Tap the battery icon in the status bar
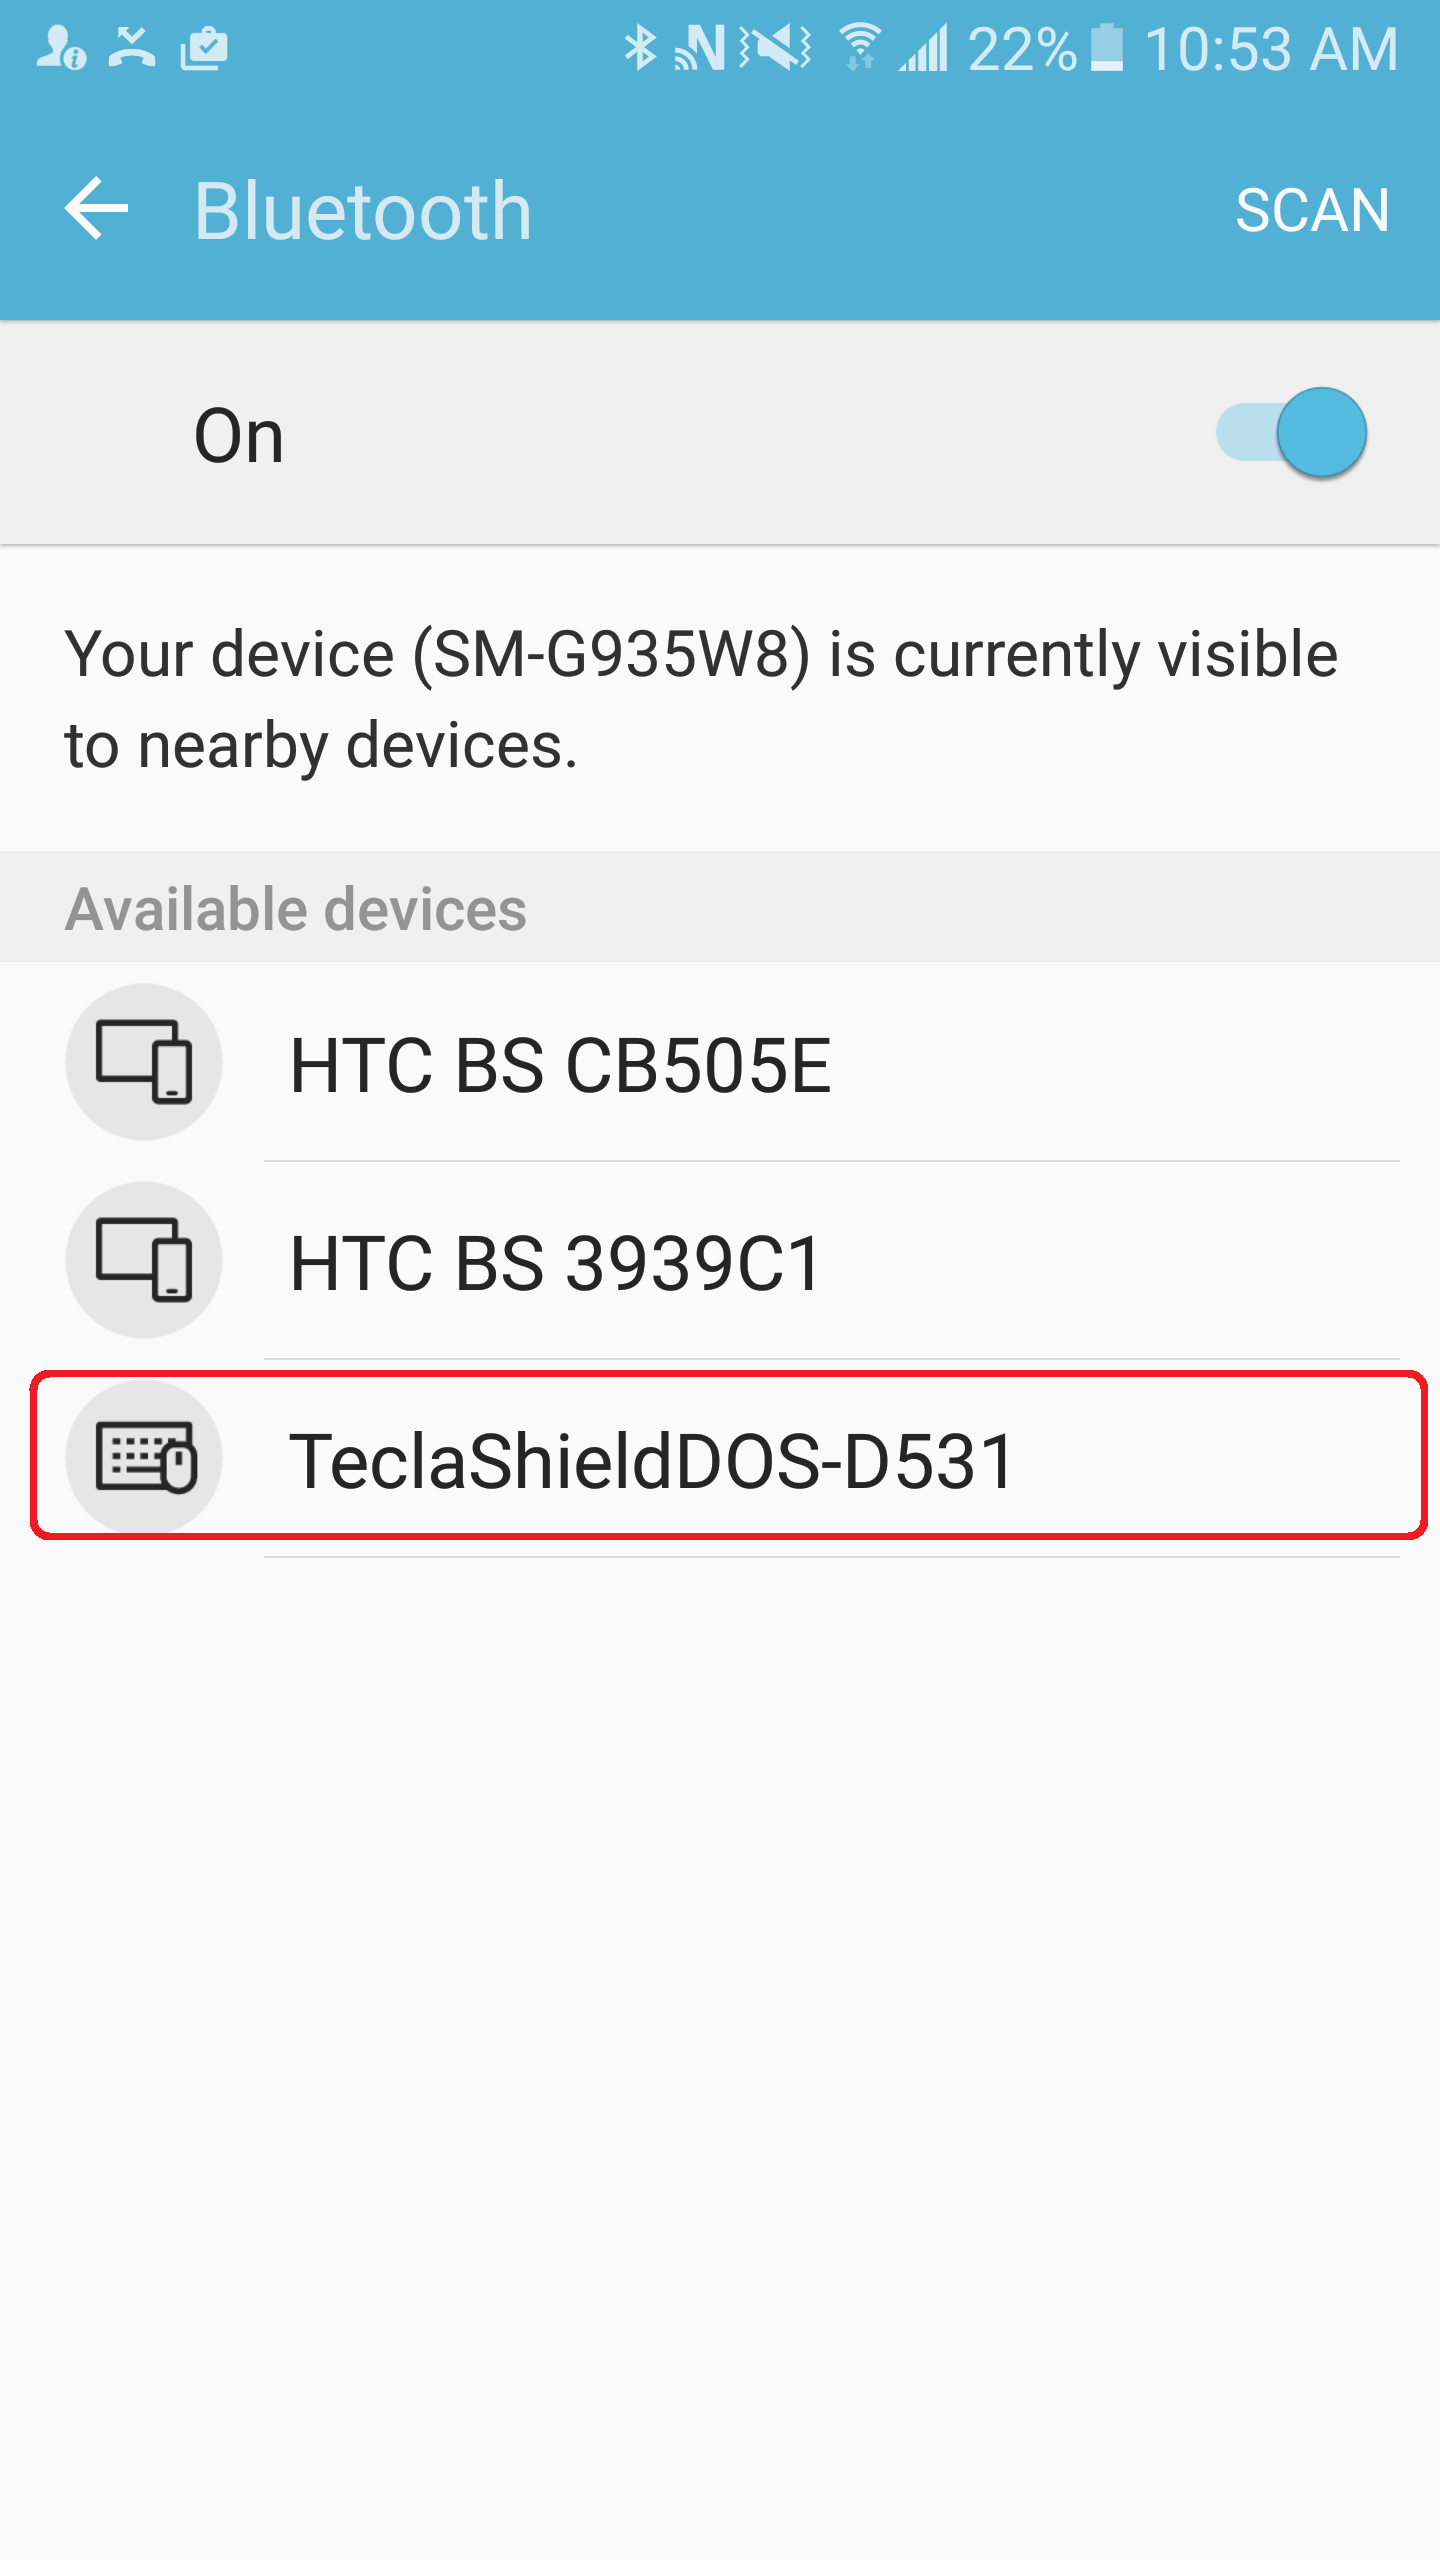The image size is (1440, 2560). tap(1106, 47)
